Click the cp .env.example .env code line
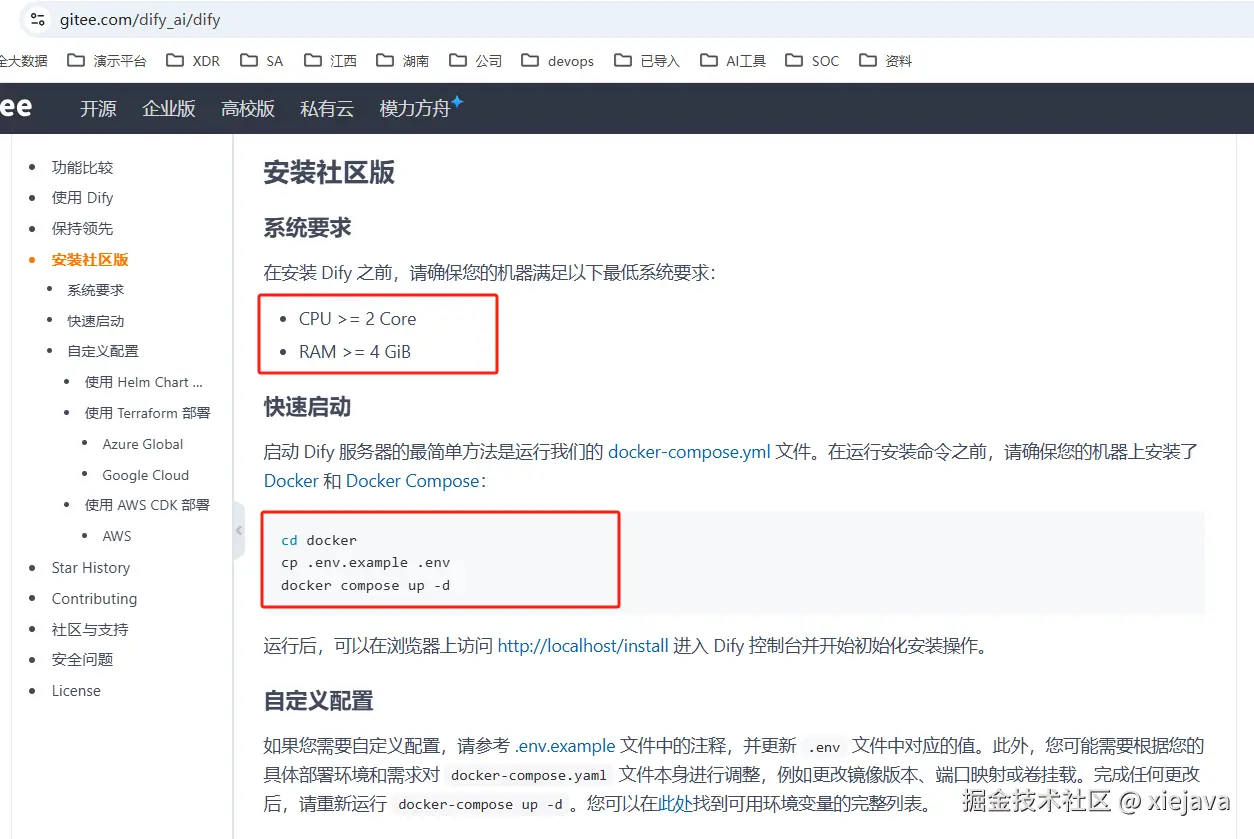Viewport: 1254px width, 839px height. [x=366, y=562]
